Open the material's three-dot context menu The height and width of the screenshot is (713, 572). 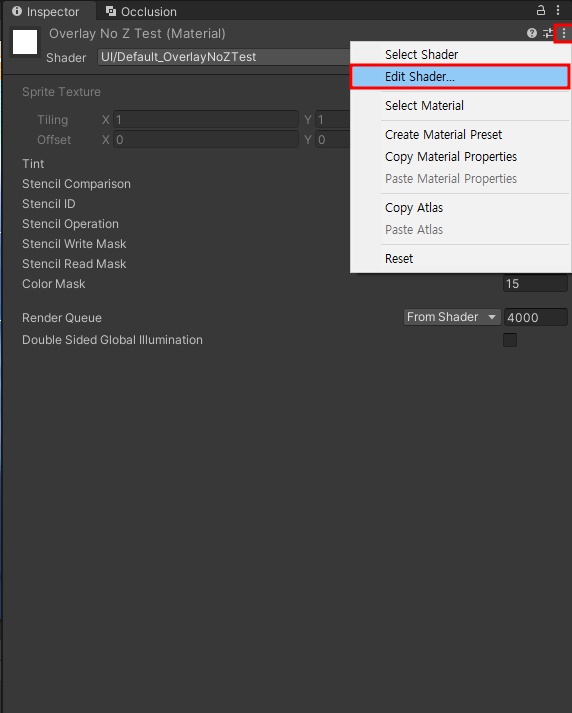(563, 33)
